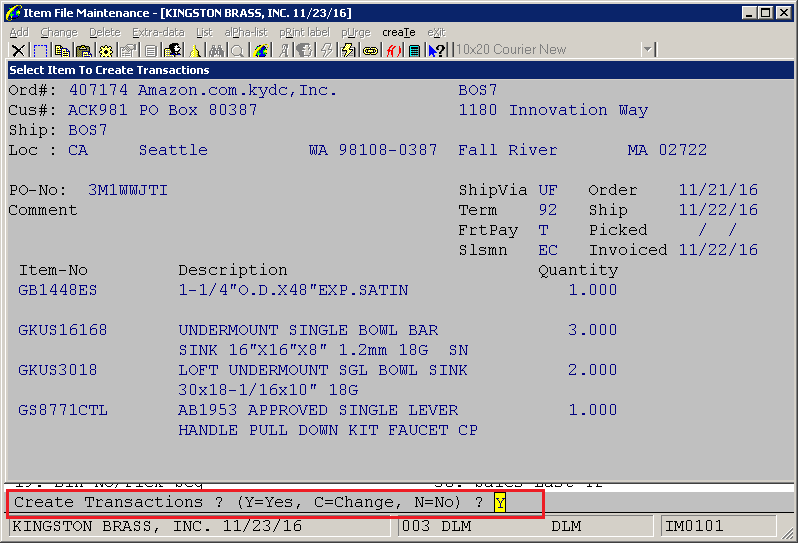Click the globe browser toolbar icon

pyautogui.click(x=261, y=50)
